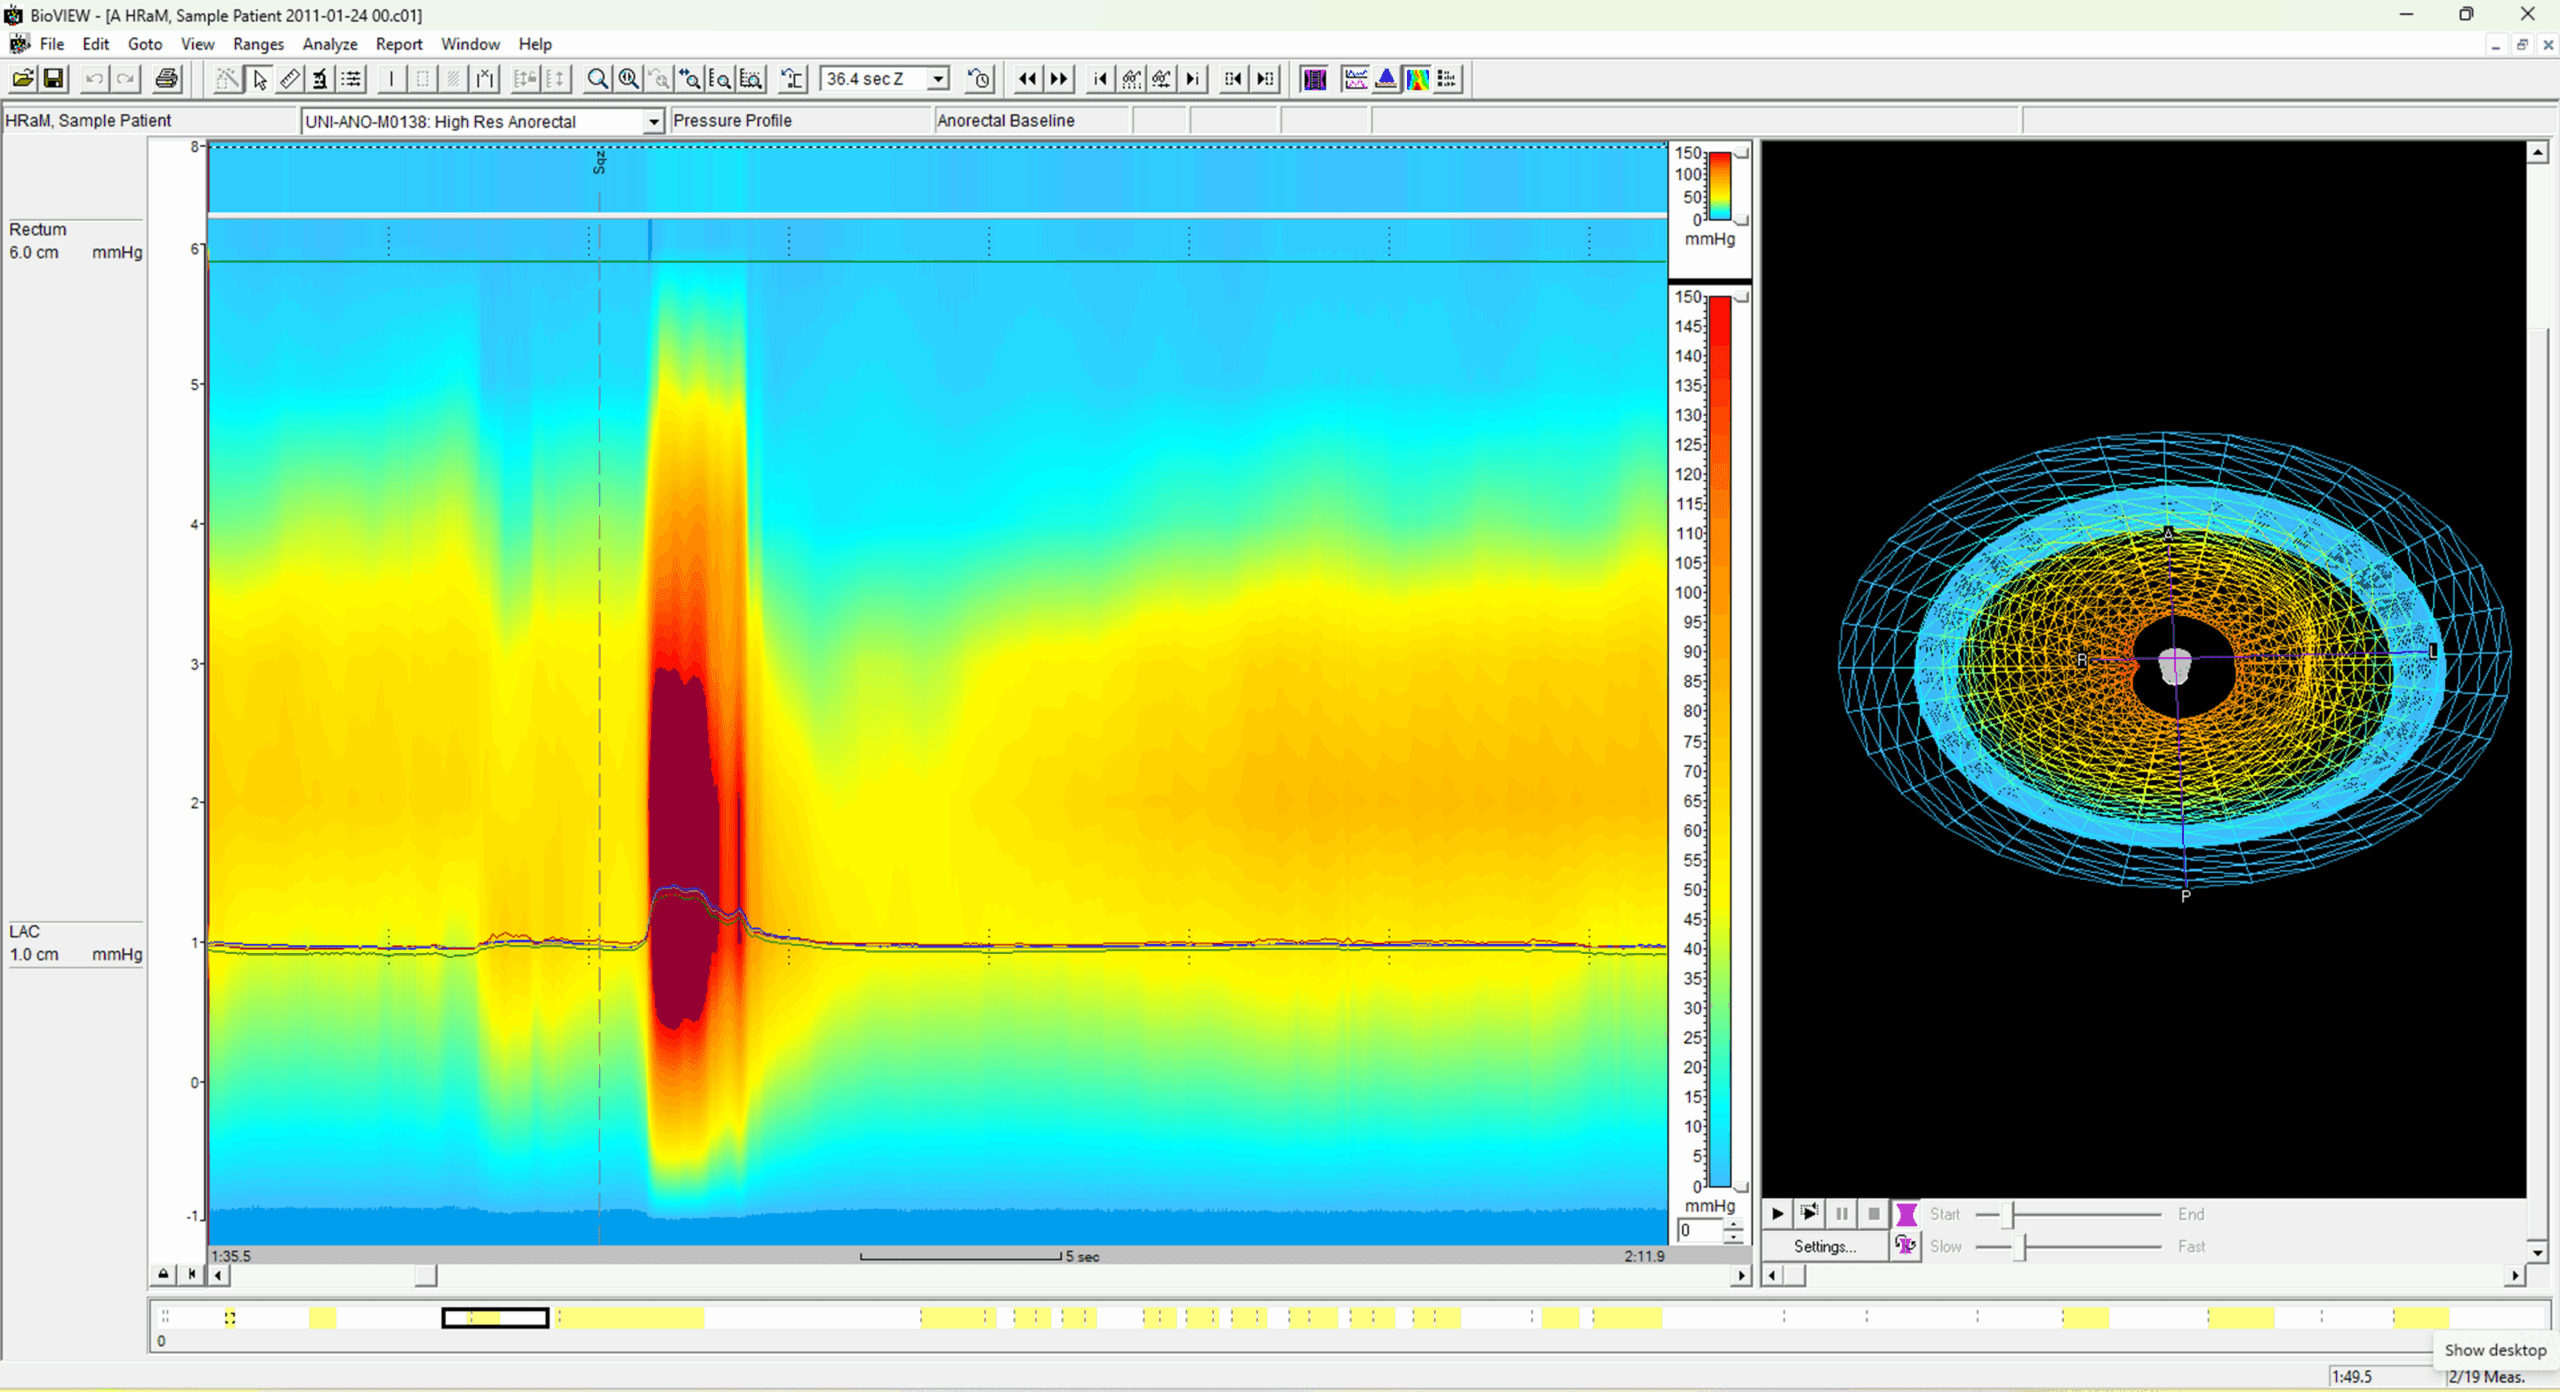Select the ruler measure tool

click(290, 79)
